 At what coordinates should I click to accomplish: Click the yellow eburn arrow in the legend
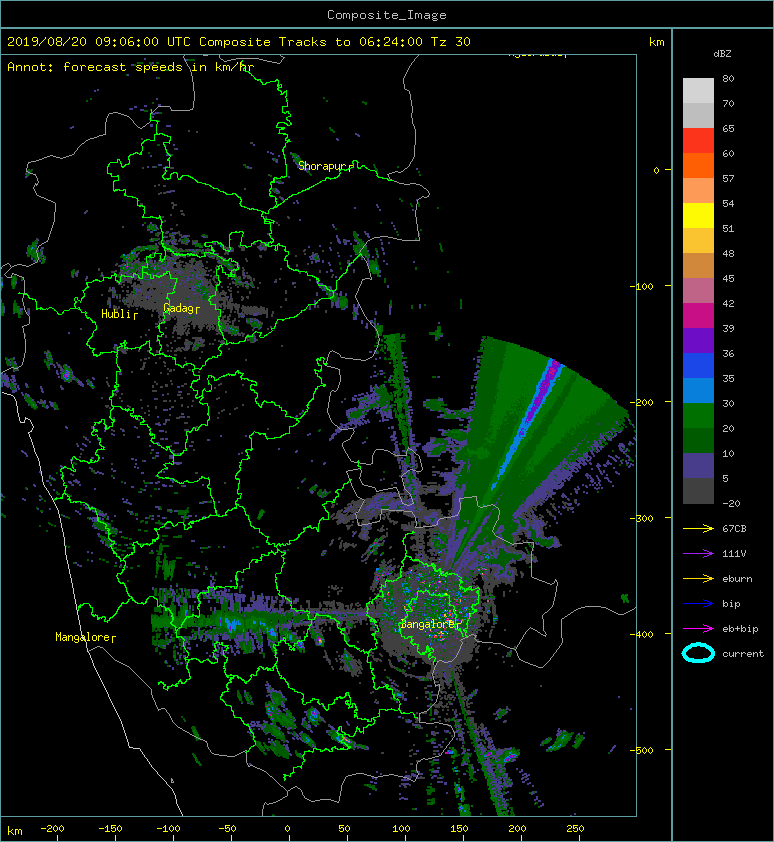pyautogui.click(x=698, y=579)
